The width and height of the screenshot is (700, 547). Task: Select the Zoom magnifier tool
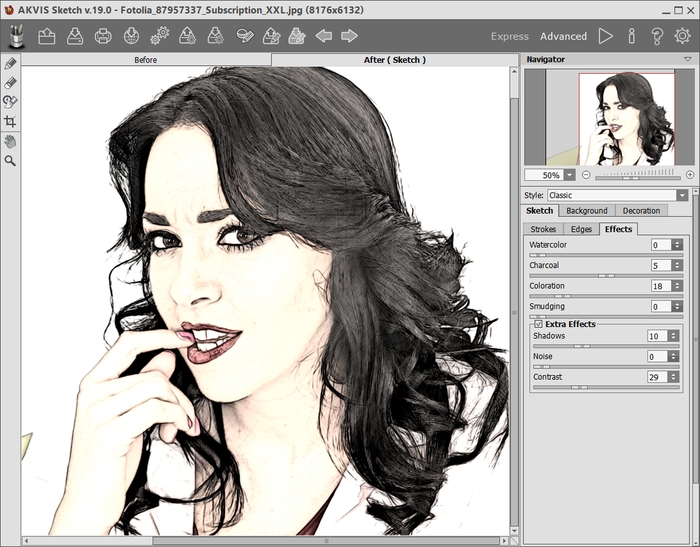(x=11, y=160)
